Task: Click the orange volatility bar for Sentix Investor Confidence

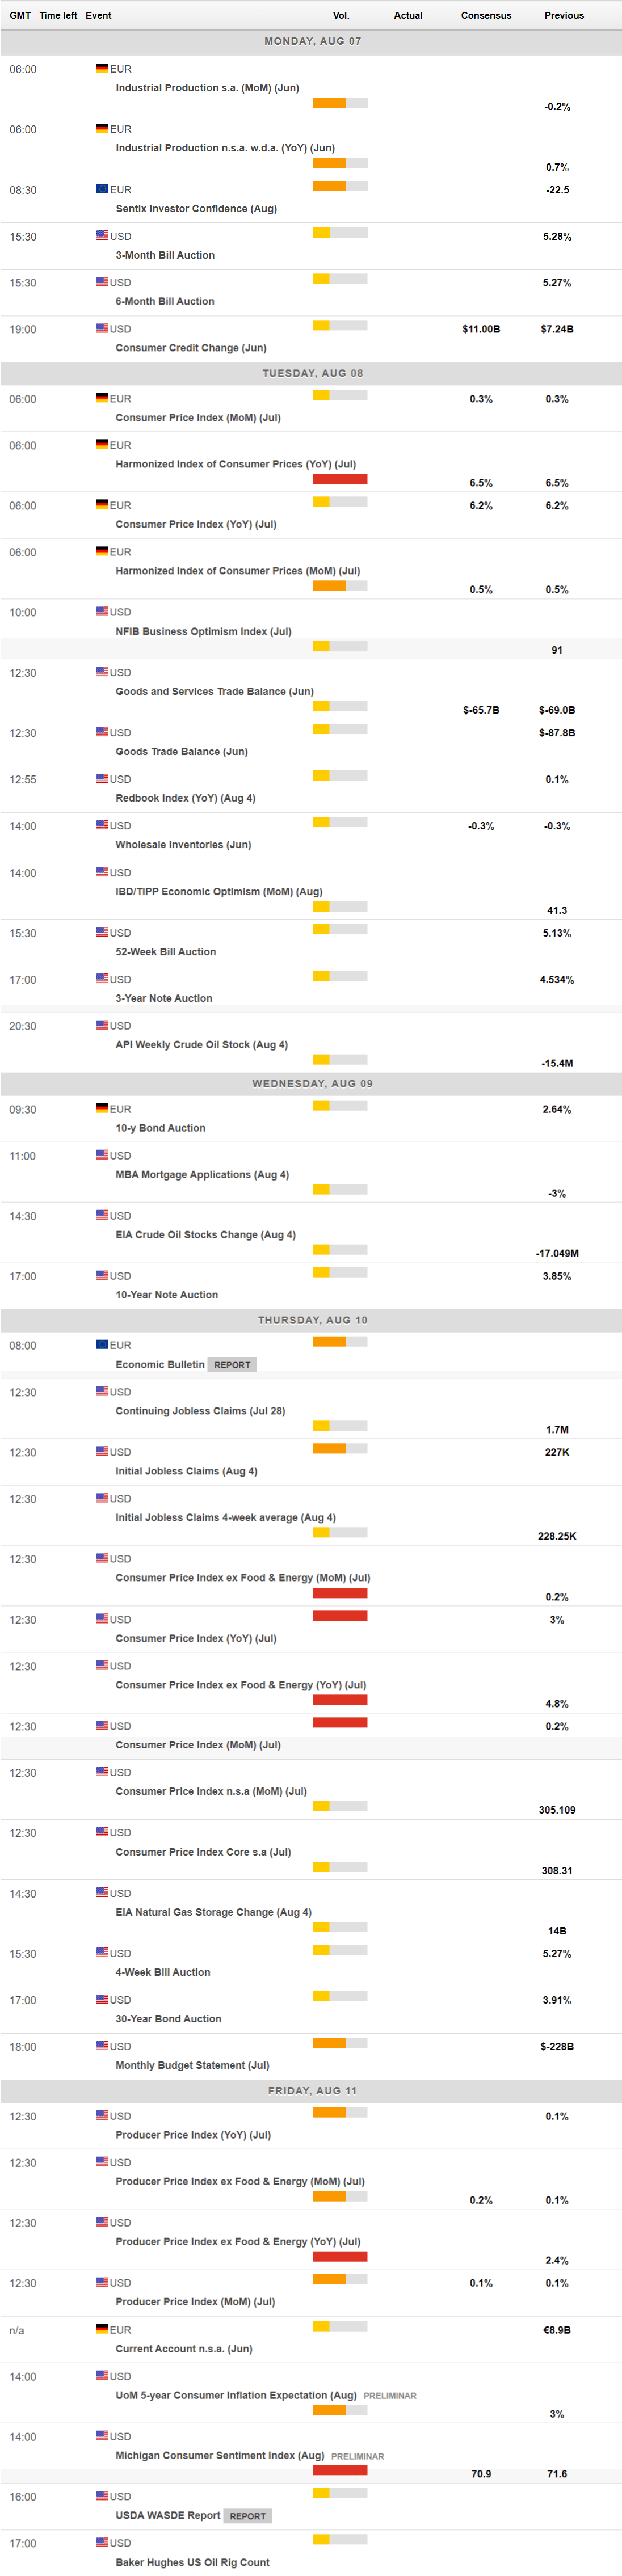Action: [330, 186]
